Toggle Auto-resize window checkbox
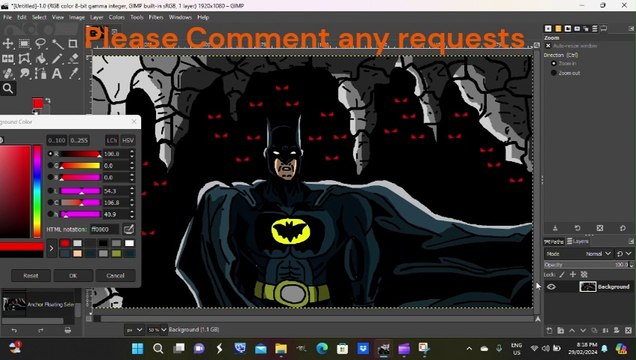 [548, 46]
